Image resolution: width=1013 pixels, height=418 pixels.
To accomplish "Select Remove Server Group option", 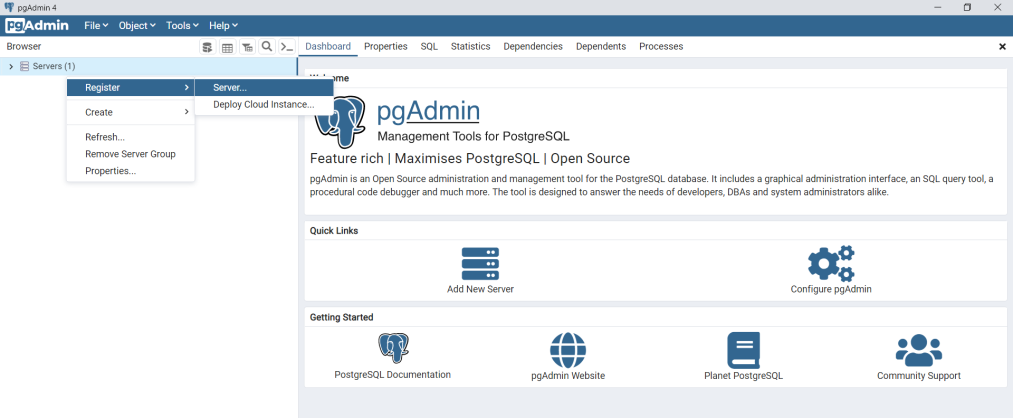I will coord(131,154).
